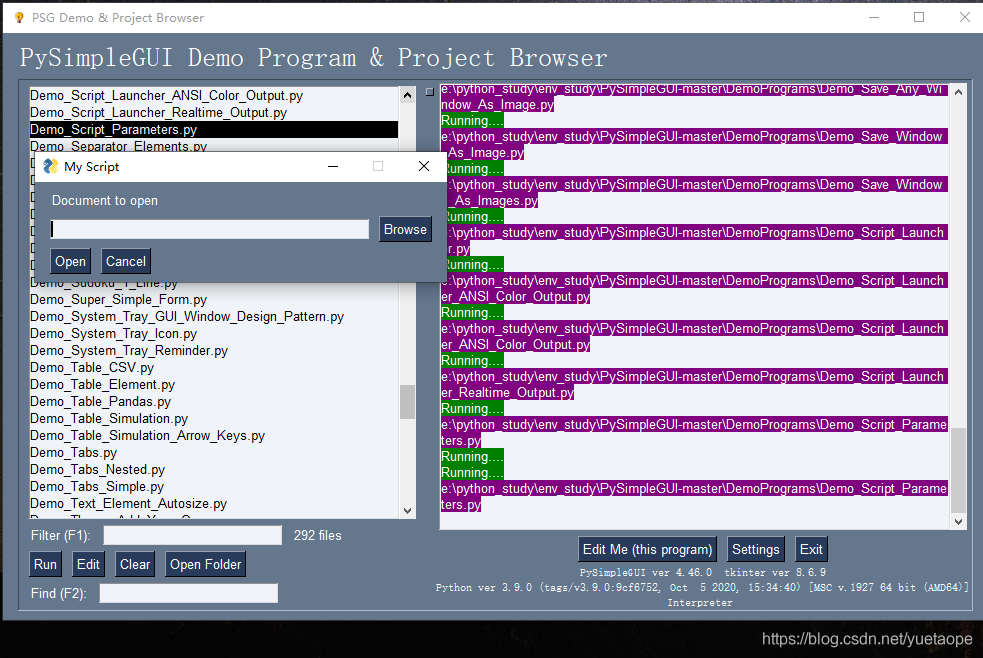
Task: Click the file list scroll down arrow
Action: [x=407, y=511]
